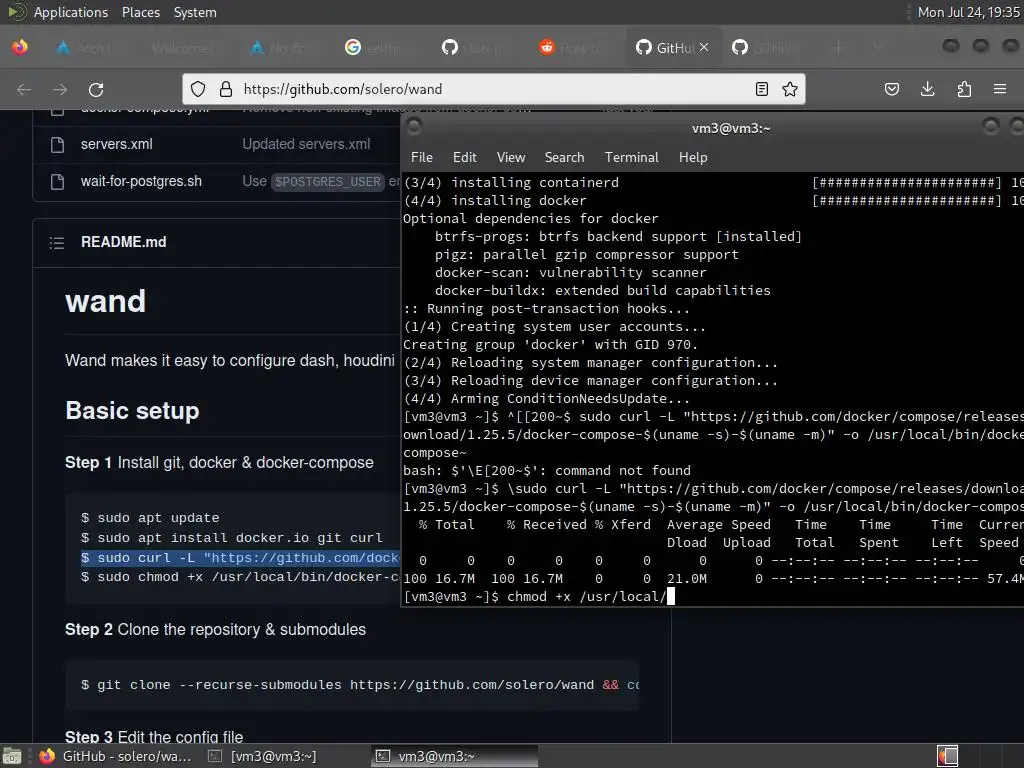
Task: Click the git clone command line
Action: coord(359,685)
